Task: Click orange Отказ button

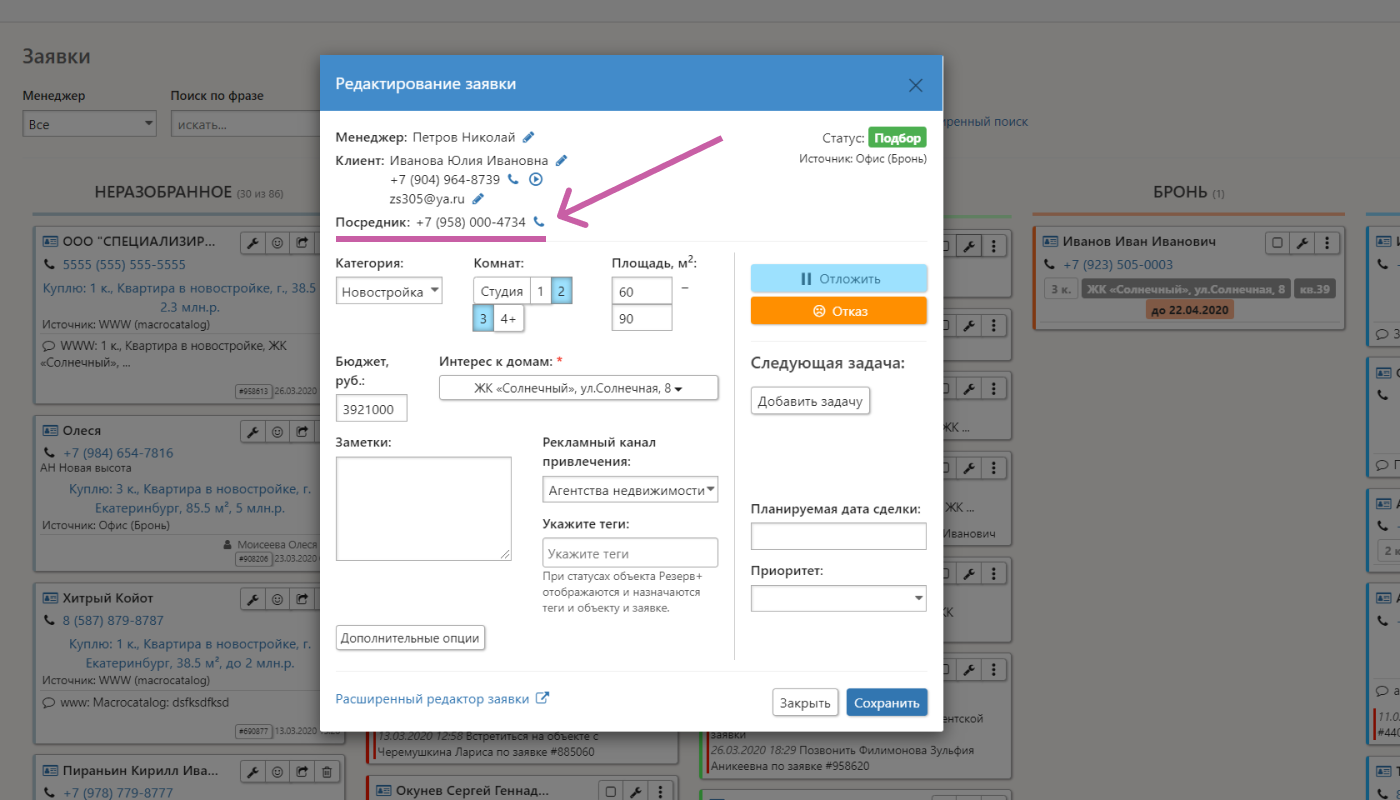Action: pos(839,310)
